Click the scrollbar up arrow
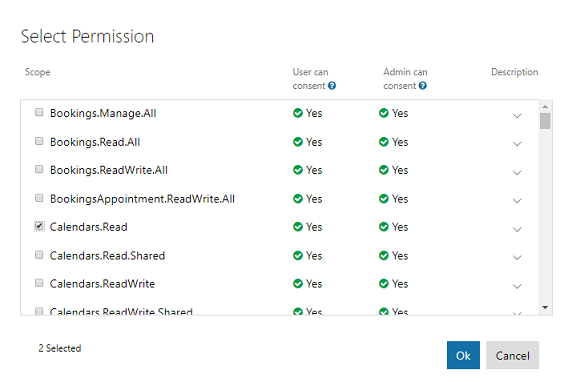This screenshot has height=382, width=572. coord(545,107)
